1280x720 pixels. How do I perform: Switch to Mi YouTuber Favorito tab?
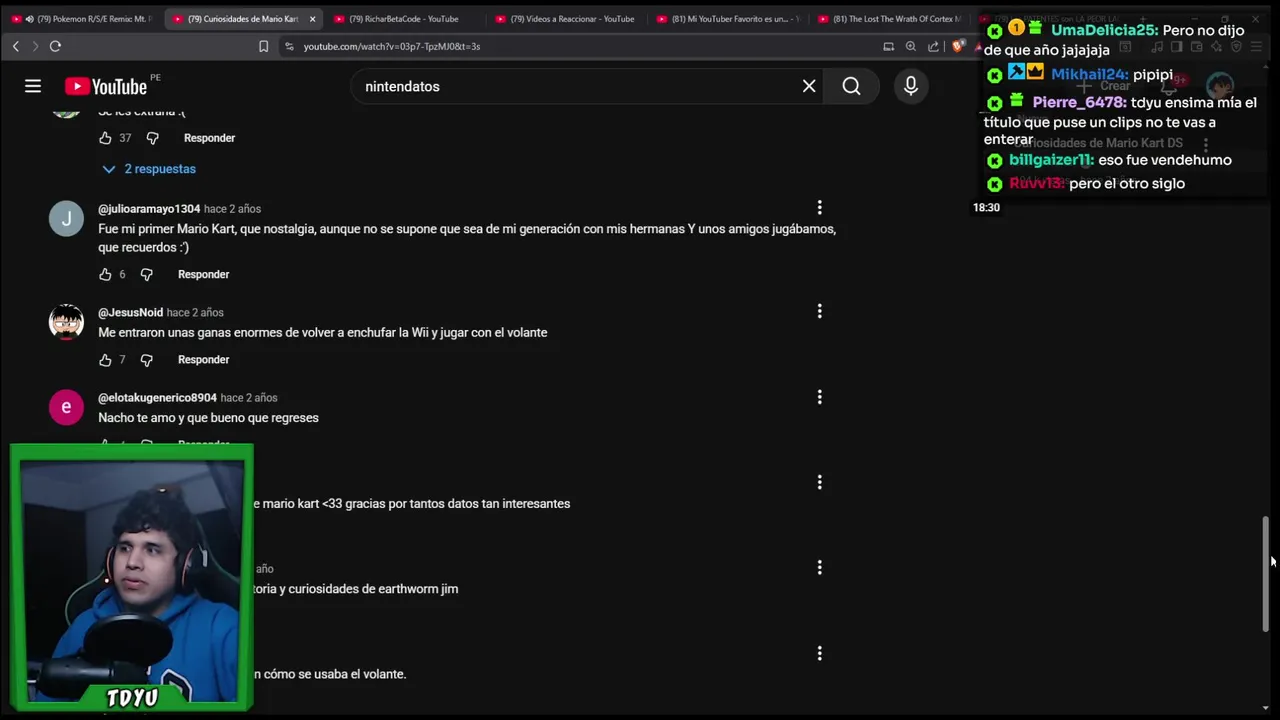[x=727, y=19]
